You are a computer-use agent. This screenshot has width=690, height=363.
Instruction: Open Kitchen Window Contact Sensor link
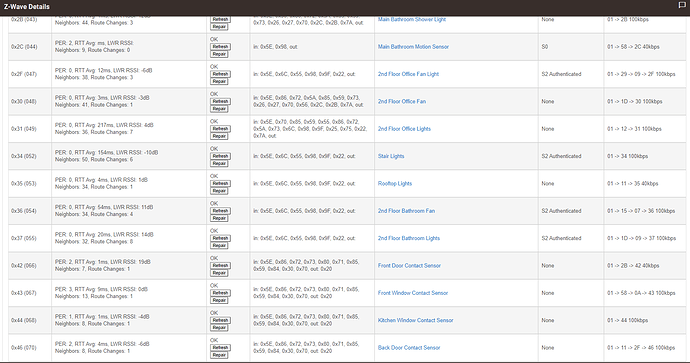(415, 320)
